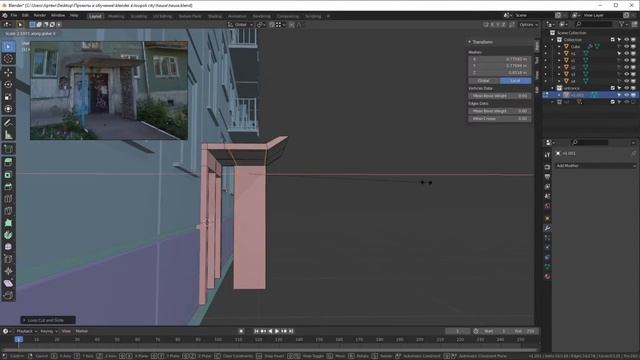Play the timeline animation
This screenshot has width=640, height=360.
(277, 331)
